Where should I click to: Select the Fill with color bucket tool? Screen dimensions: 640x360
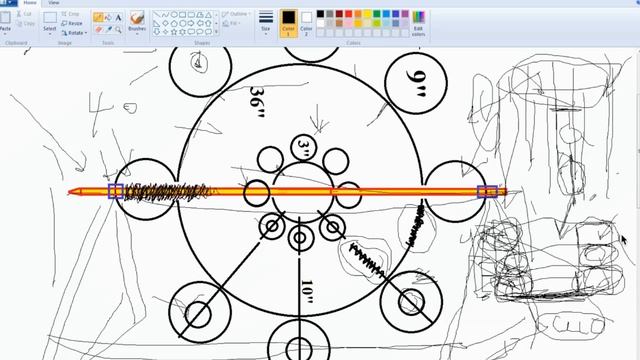tap(108, 17)
